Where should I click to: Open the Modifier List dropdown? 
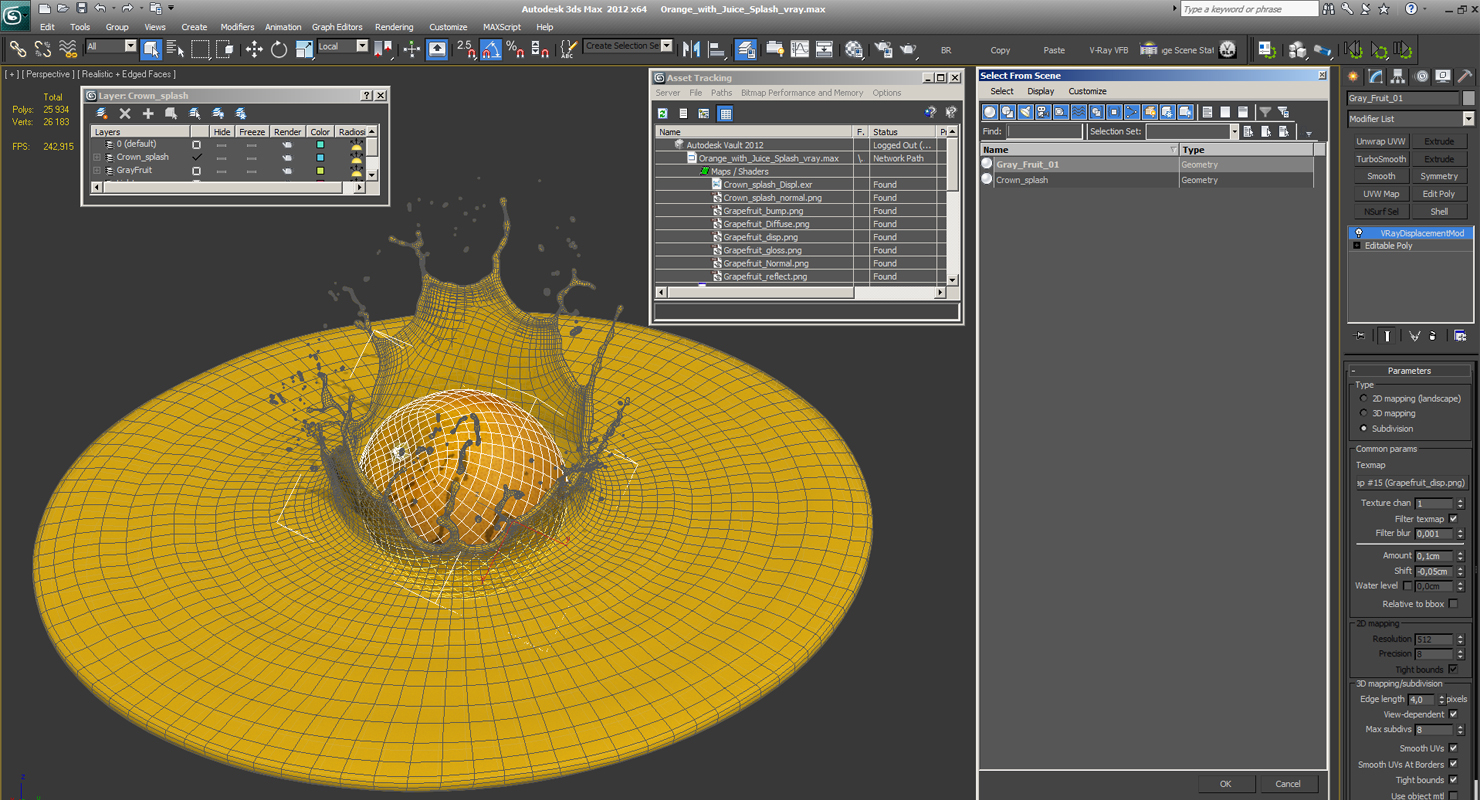[1410, 118]
